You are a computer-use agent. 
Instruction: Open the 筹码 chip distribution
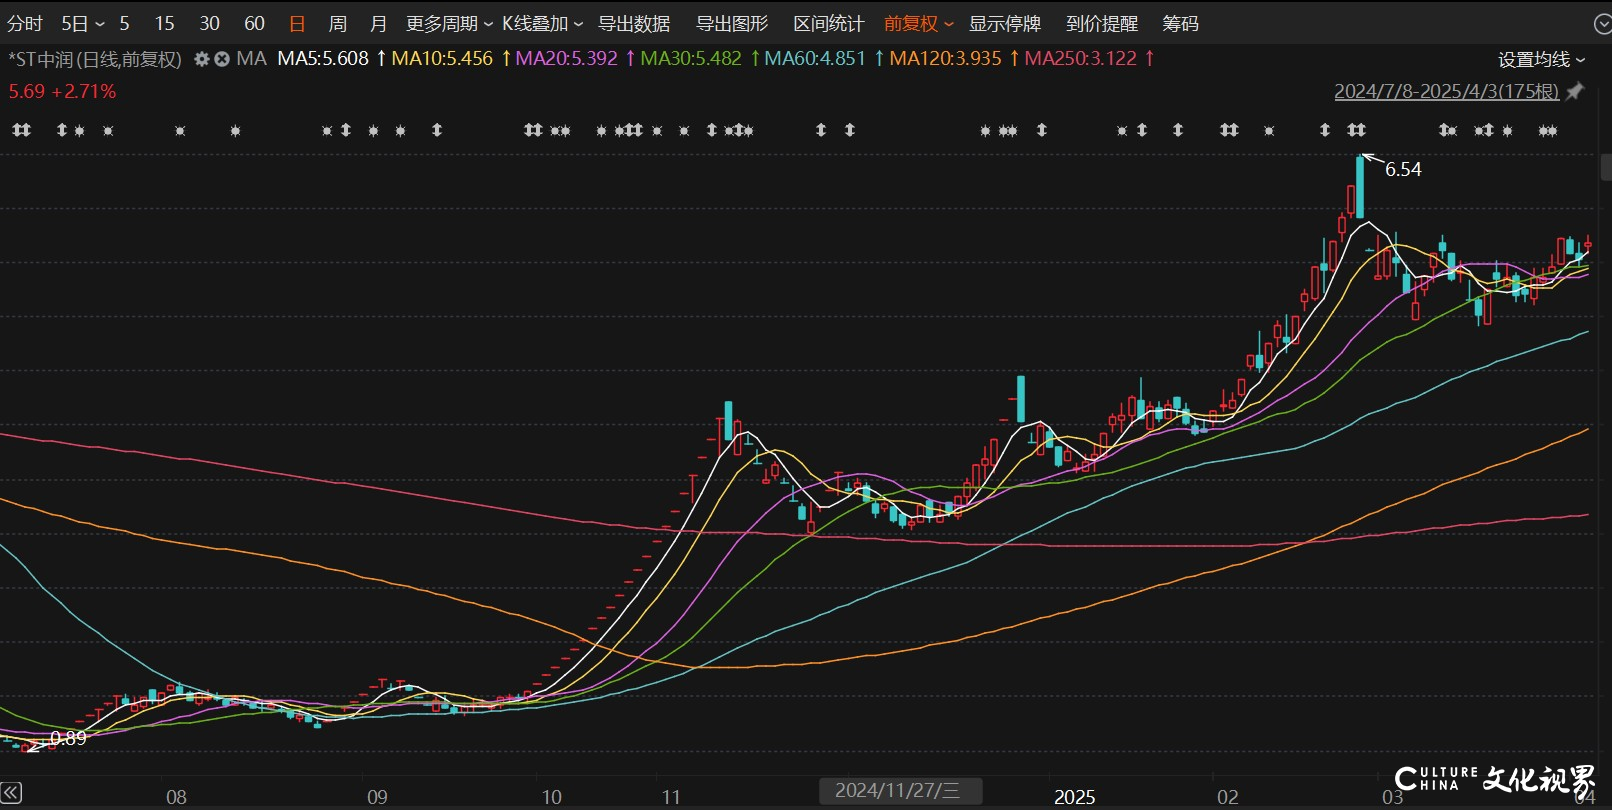pyautogui.click(x=1180, y=23)
